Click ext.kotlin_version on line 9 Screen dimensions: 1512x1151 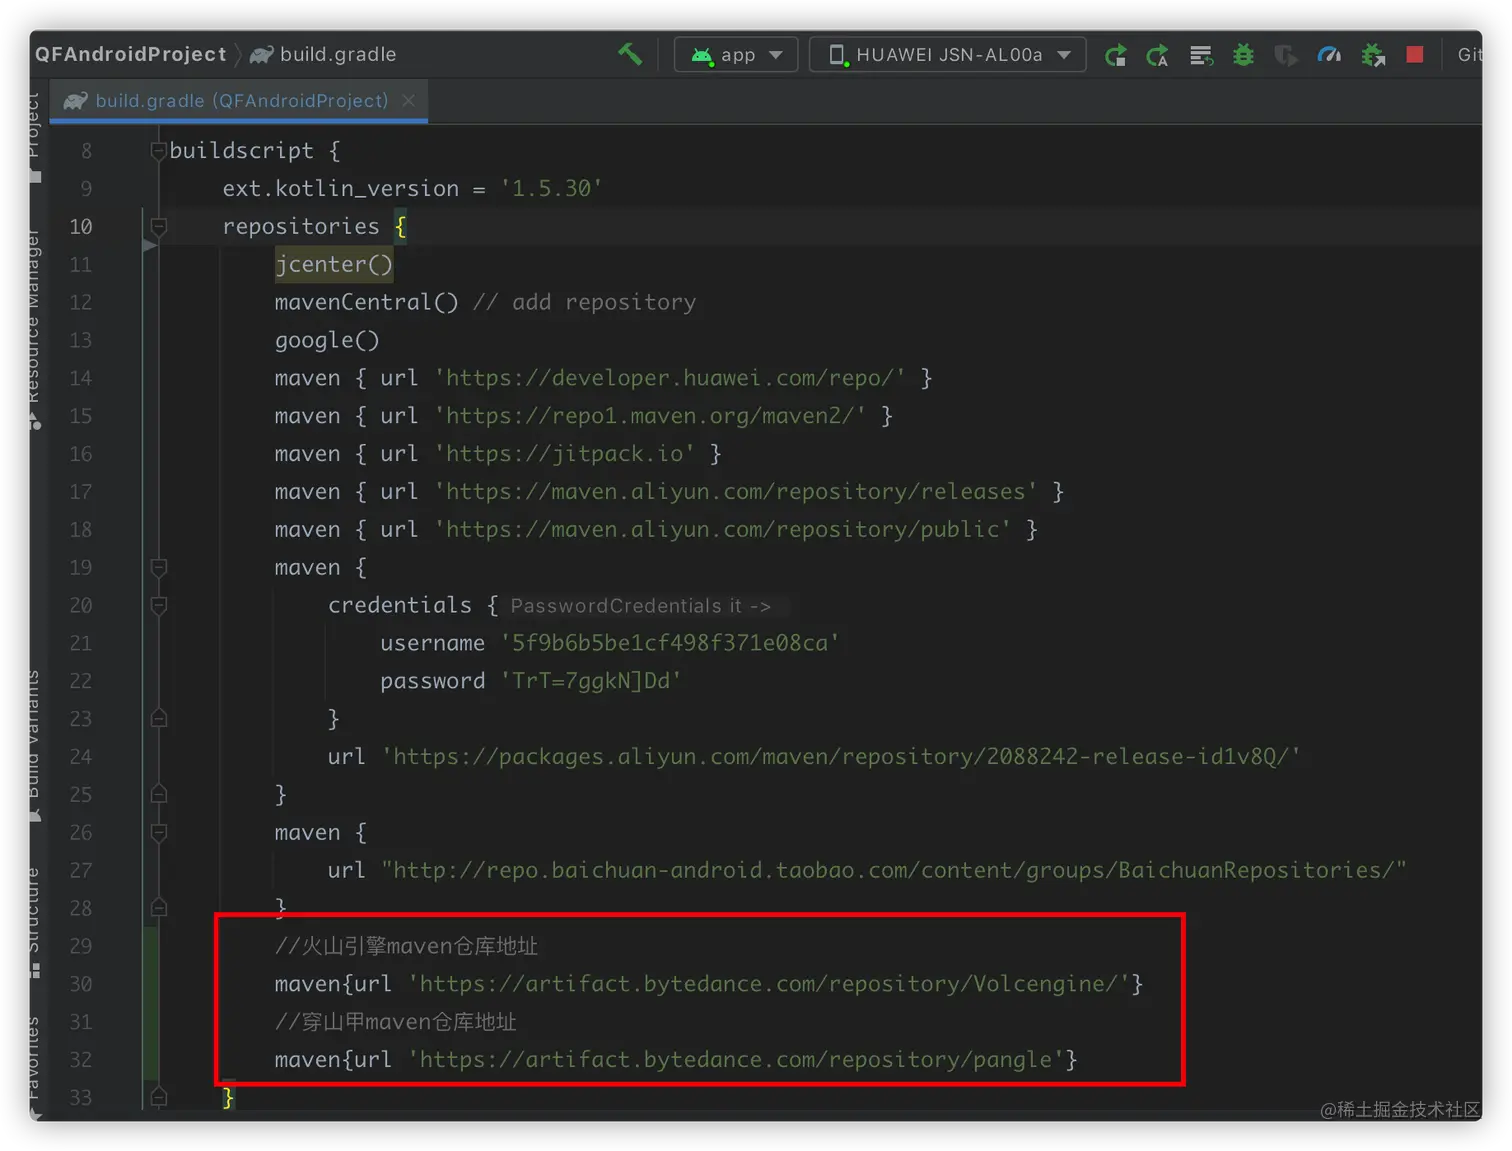pyautogui.click(x=340, y=188)
